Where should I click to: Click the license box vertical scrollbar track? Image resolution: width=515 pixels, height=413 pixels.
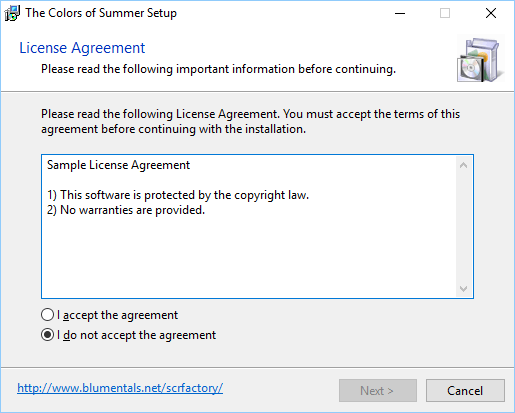pos(463,227)
